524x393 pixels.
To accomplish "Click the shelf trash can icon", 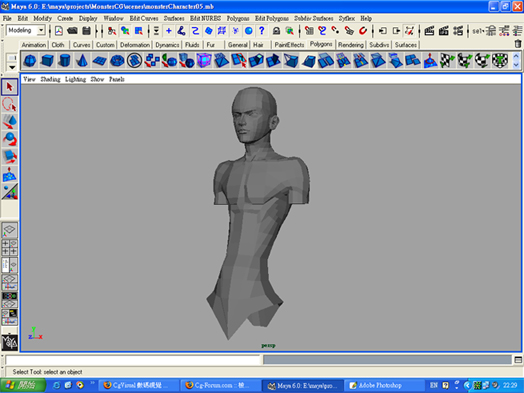I will coord(517,44).
